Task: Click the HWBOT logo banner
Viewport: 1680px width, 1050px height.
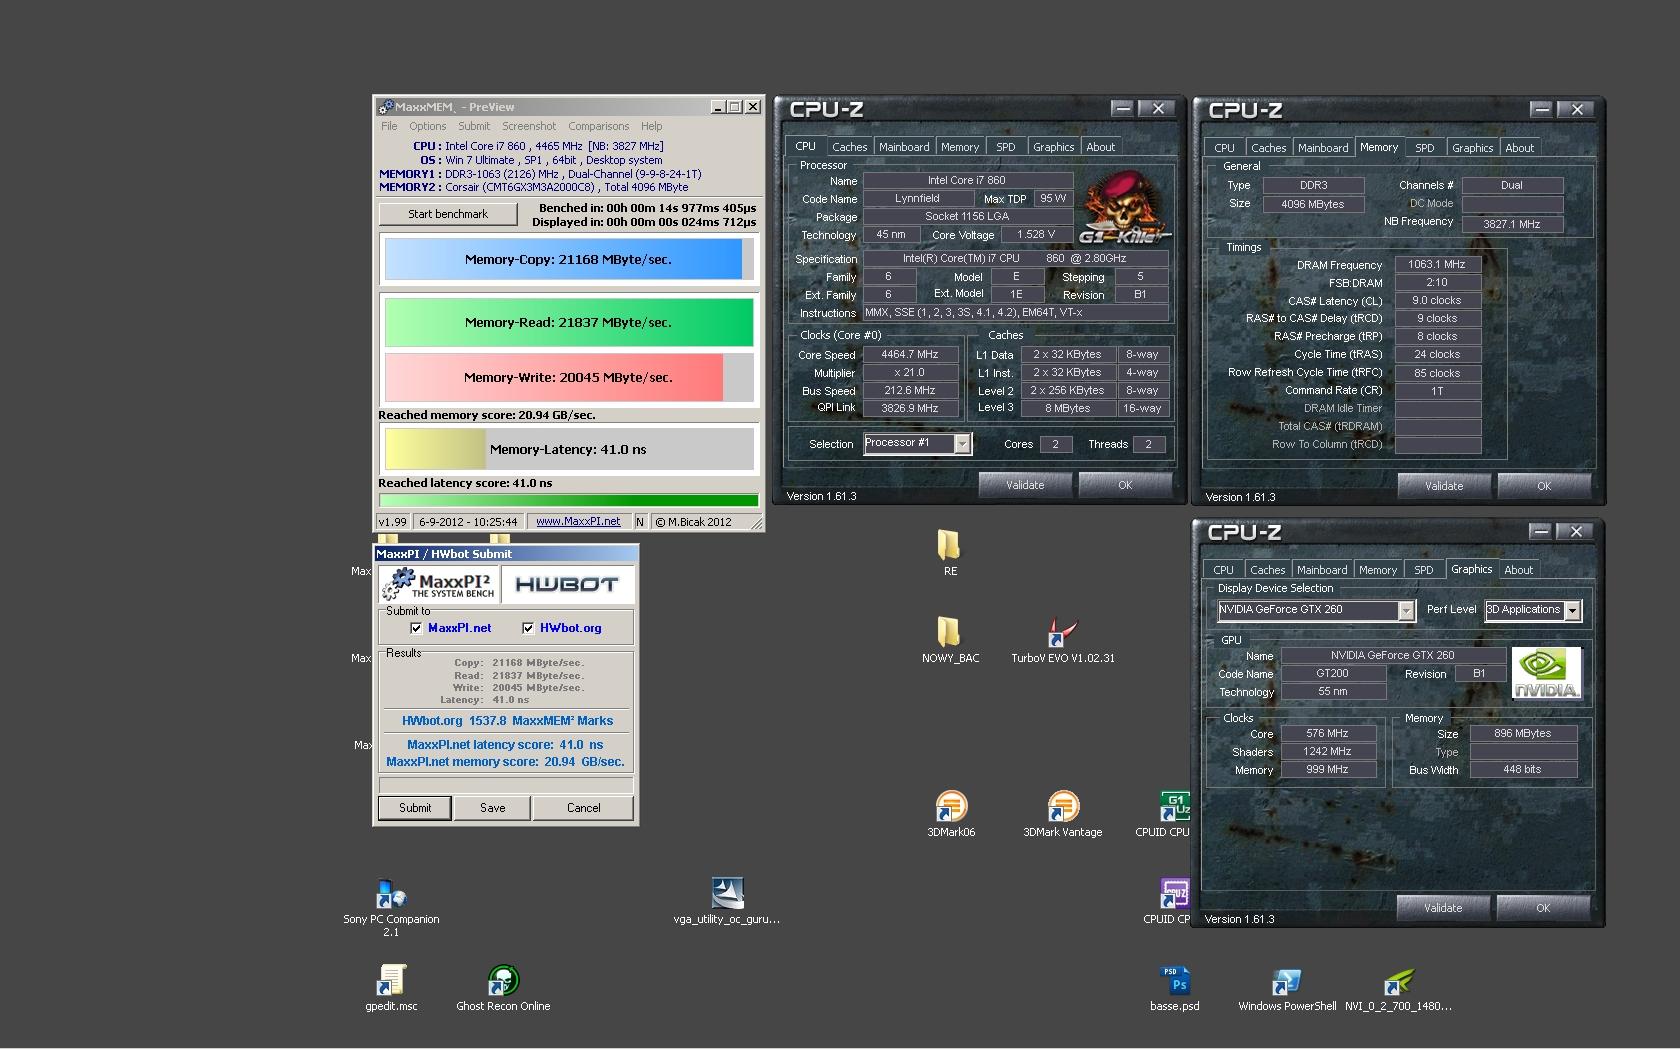Action: pyautogui.click(x=567, y=584)
